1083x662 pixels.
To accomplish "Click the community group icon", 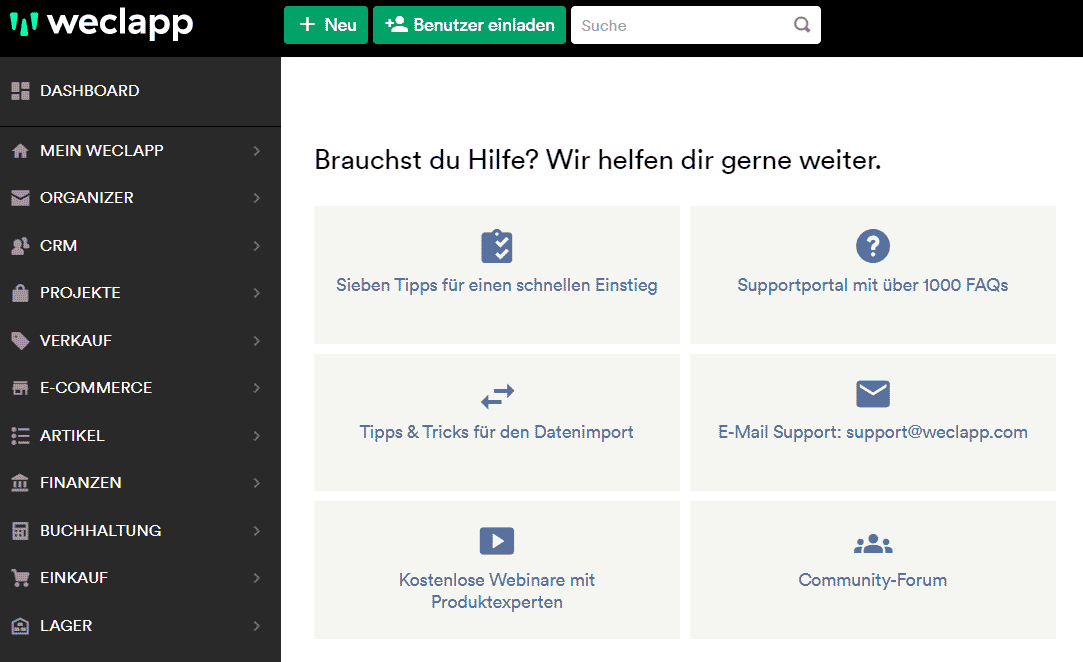I will (873, 544).
